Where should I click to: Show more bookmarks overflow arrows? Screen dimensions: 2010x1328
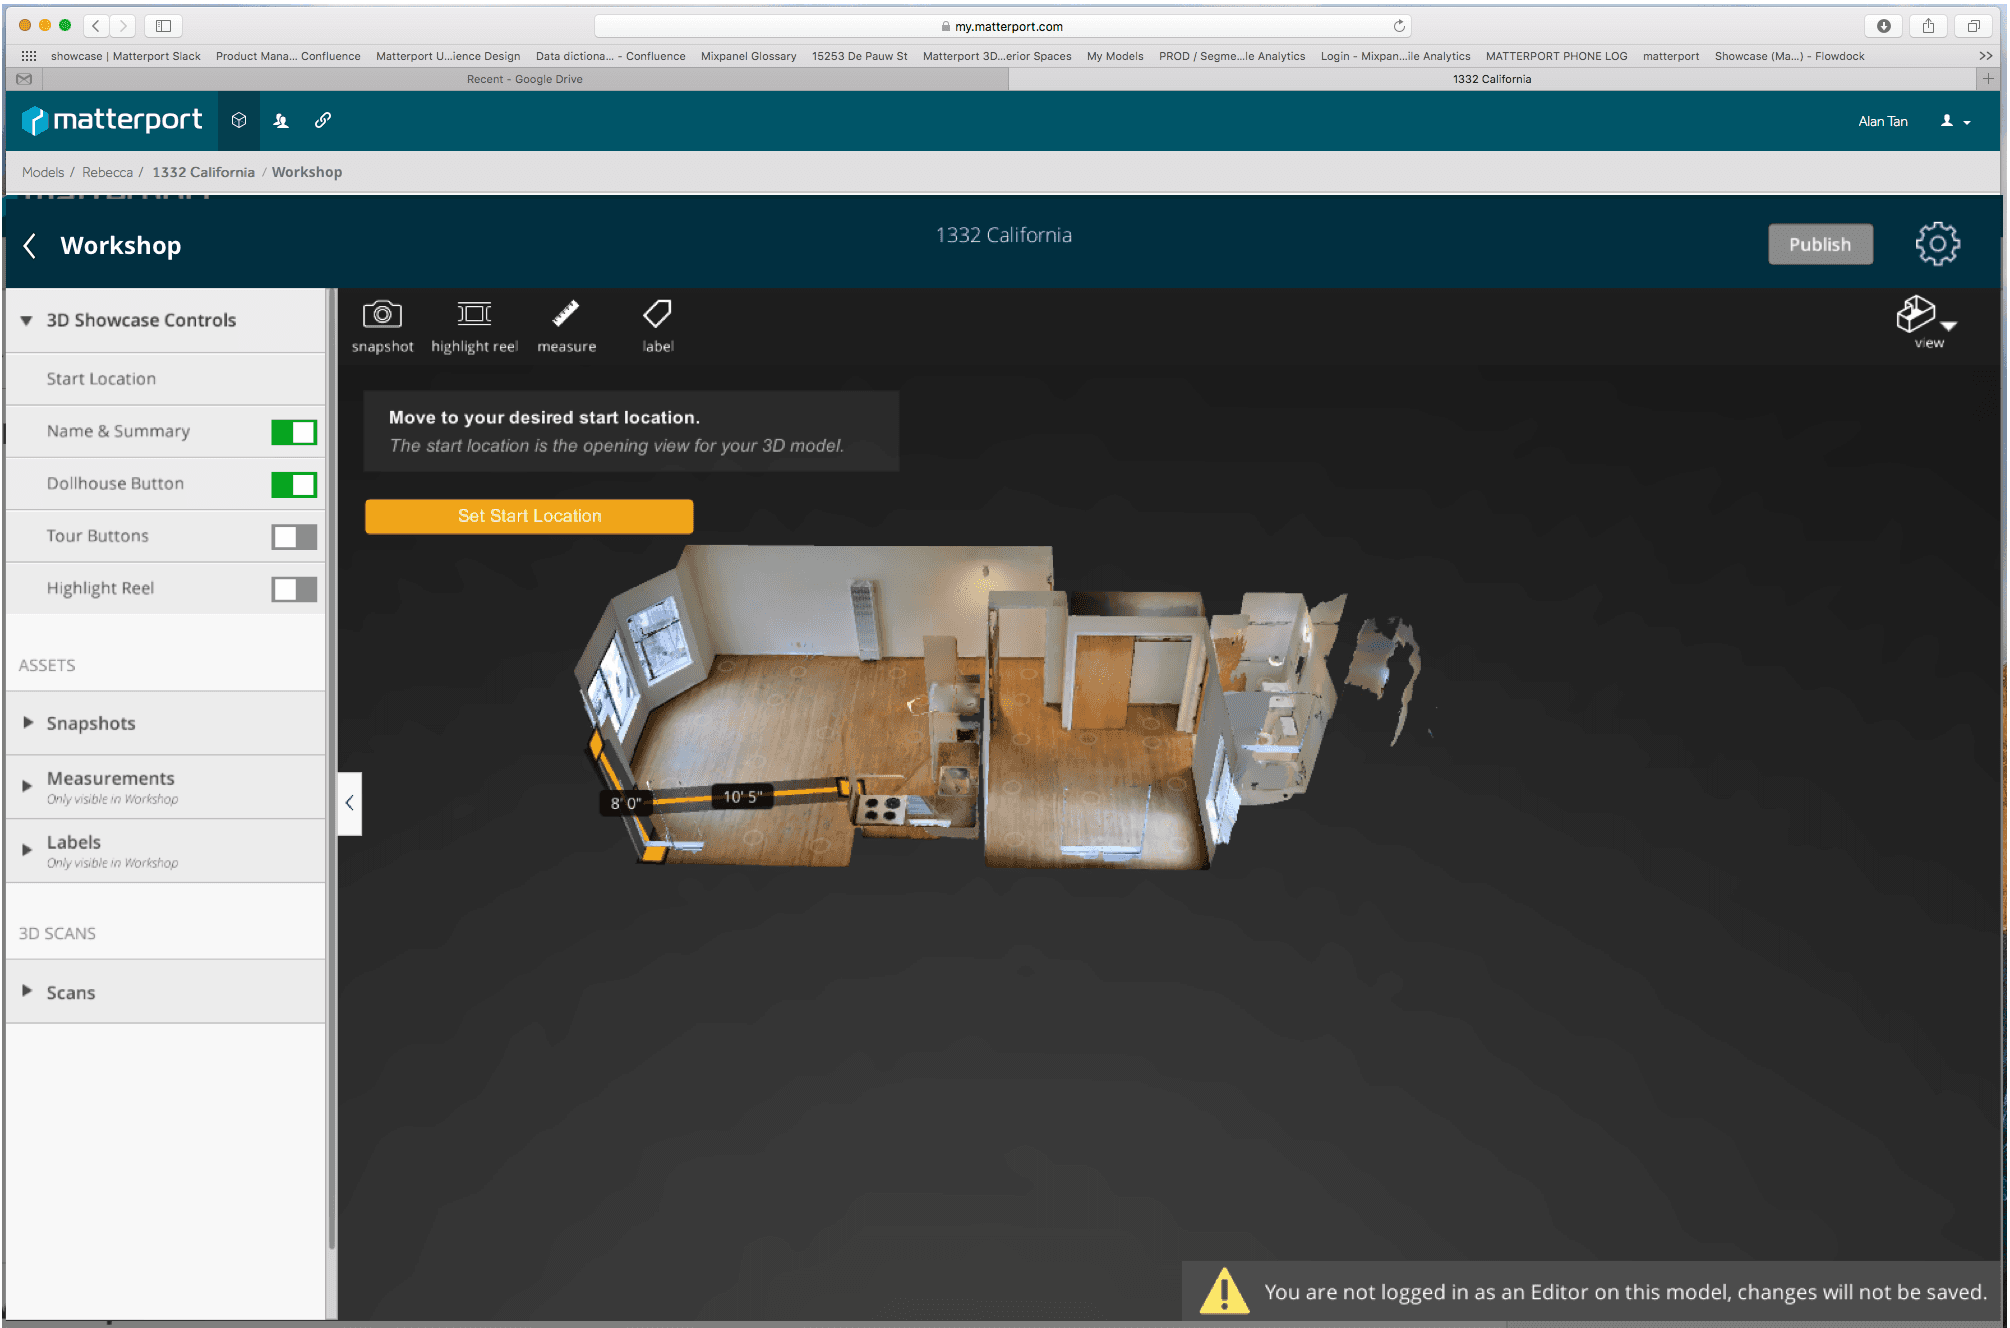pyautogui.click(x=1985, y=56)
